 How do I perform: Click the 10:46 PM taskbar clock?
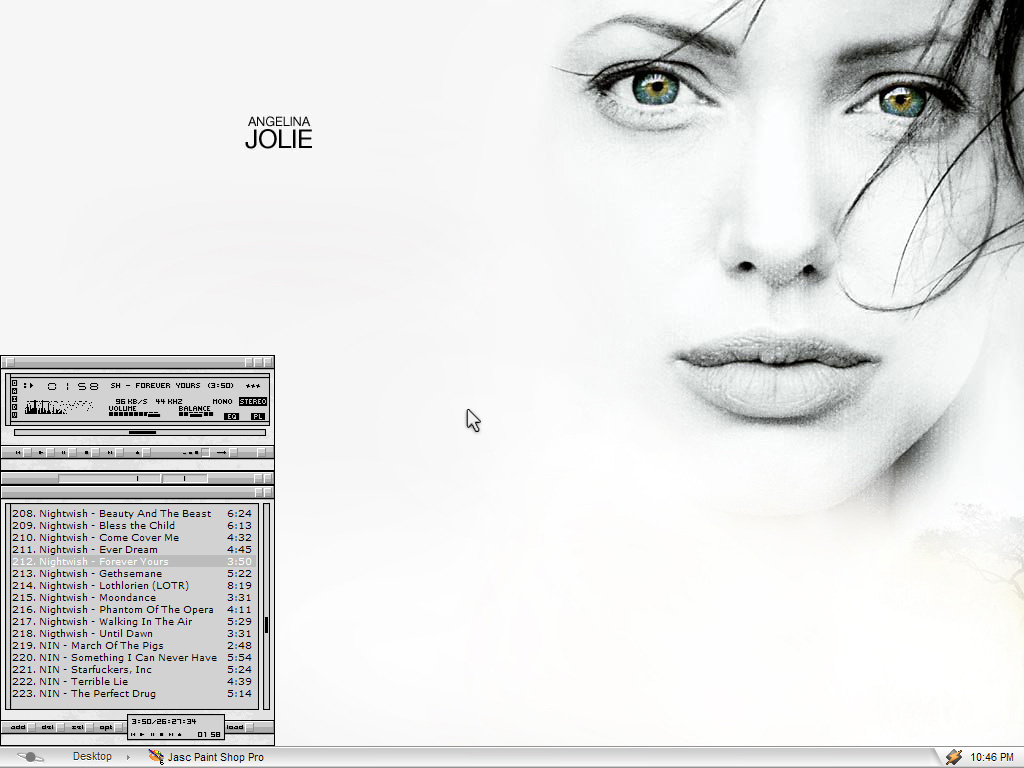tap(991, 757)
